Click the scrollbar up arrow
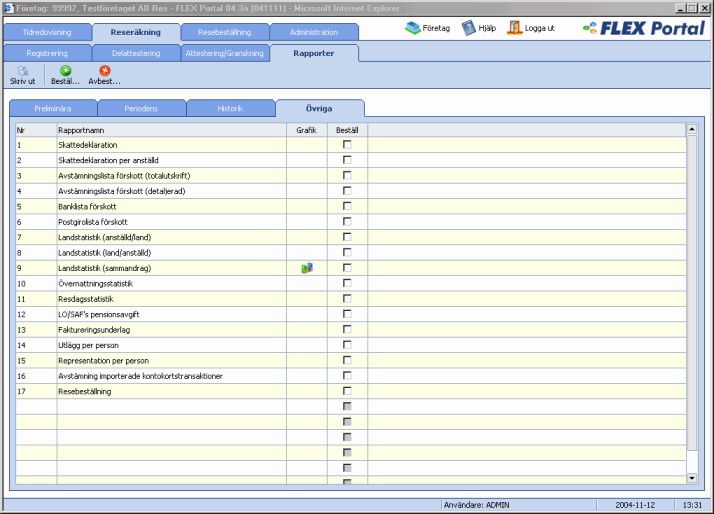Image resolution: width=714 pixels, height=514 pixels. [691, 129]
